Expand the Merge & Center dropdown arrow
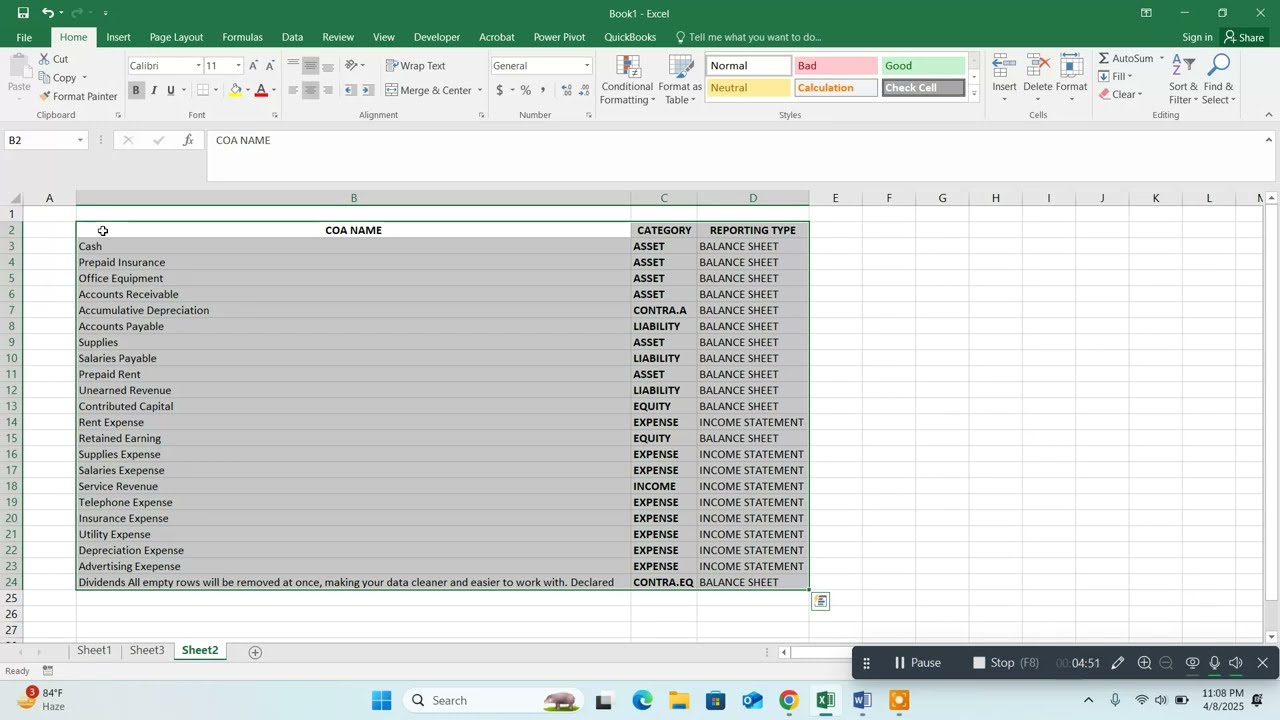The width and height of the screenshot is (1280, 720). (x=480, y=90)
